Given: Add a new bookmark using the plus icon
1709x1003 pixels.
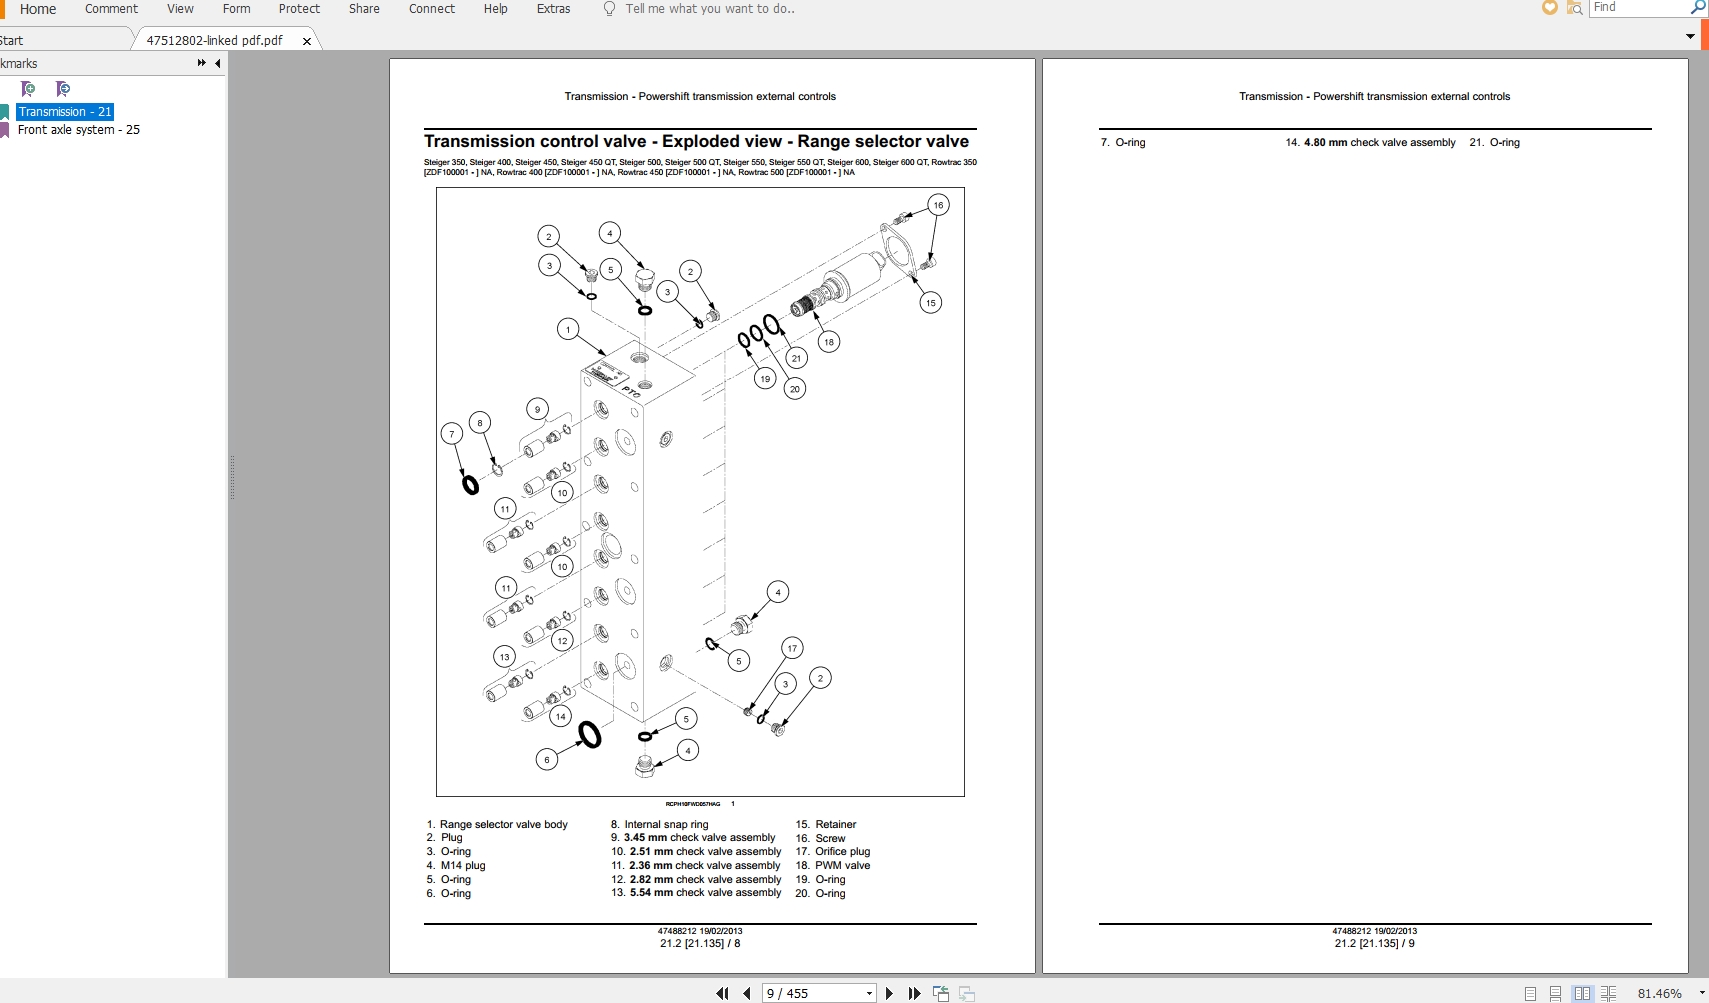Looking at the screenshot, I should click(28, 89).
